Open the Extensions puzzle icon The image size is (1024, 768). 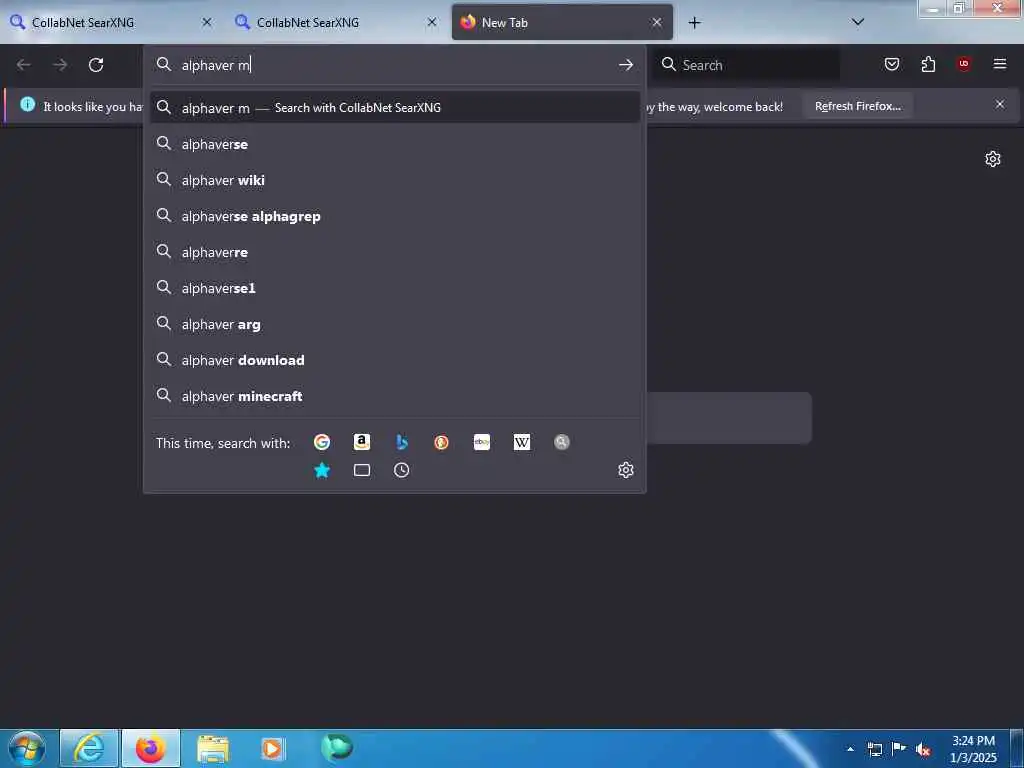928,64
